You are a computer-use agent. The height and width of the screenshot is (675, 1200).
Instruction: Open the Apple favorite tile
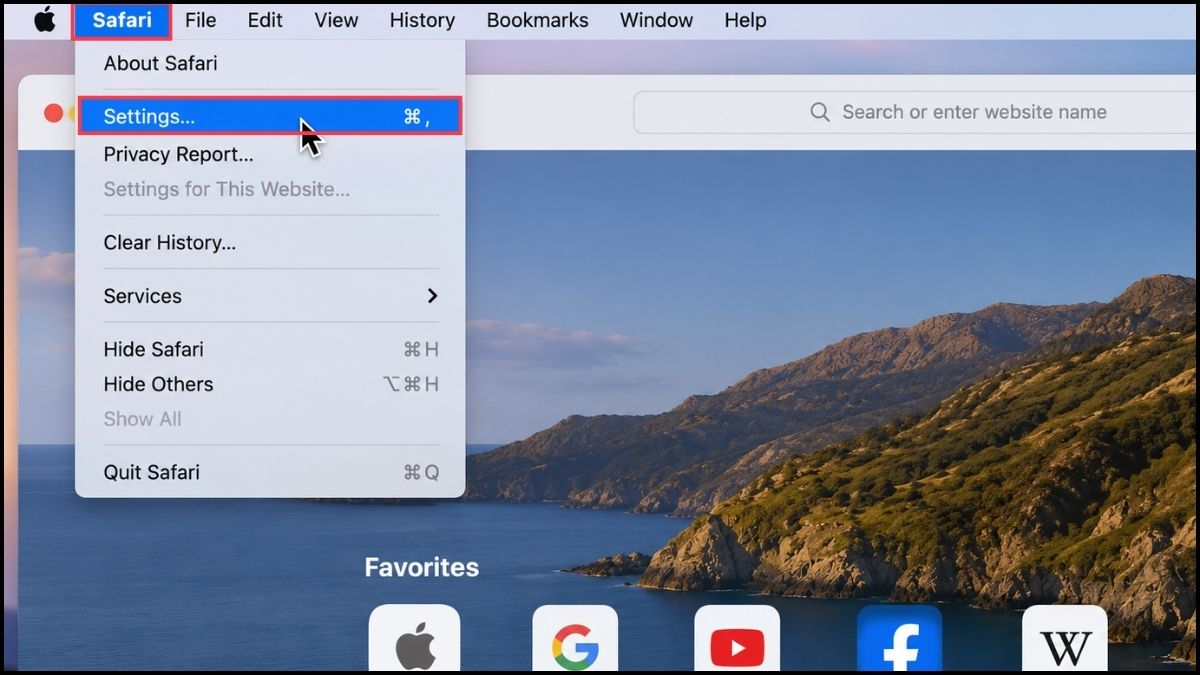tap(415, 639)
